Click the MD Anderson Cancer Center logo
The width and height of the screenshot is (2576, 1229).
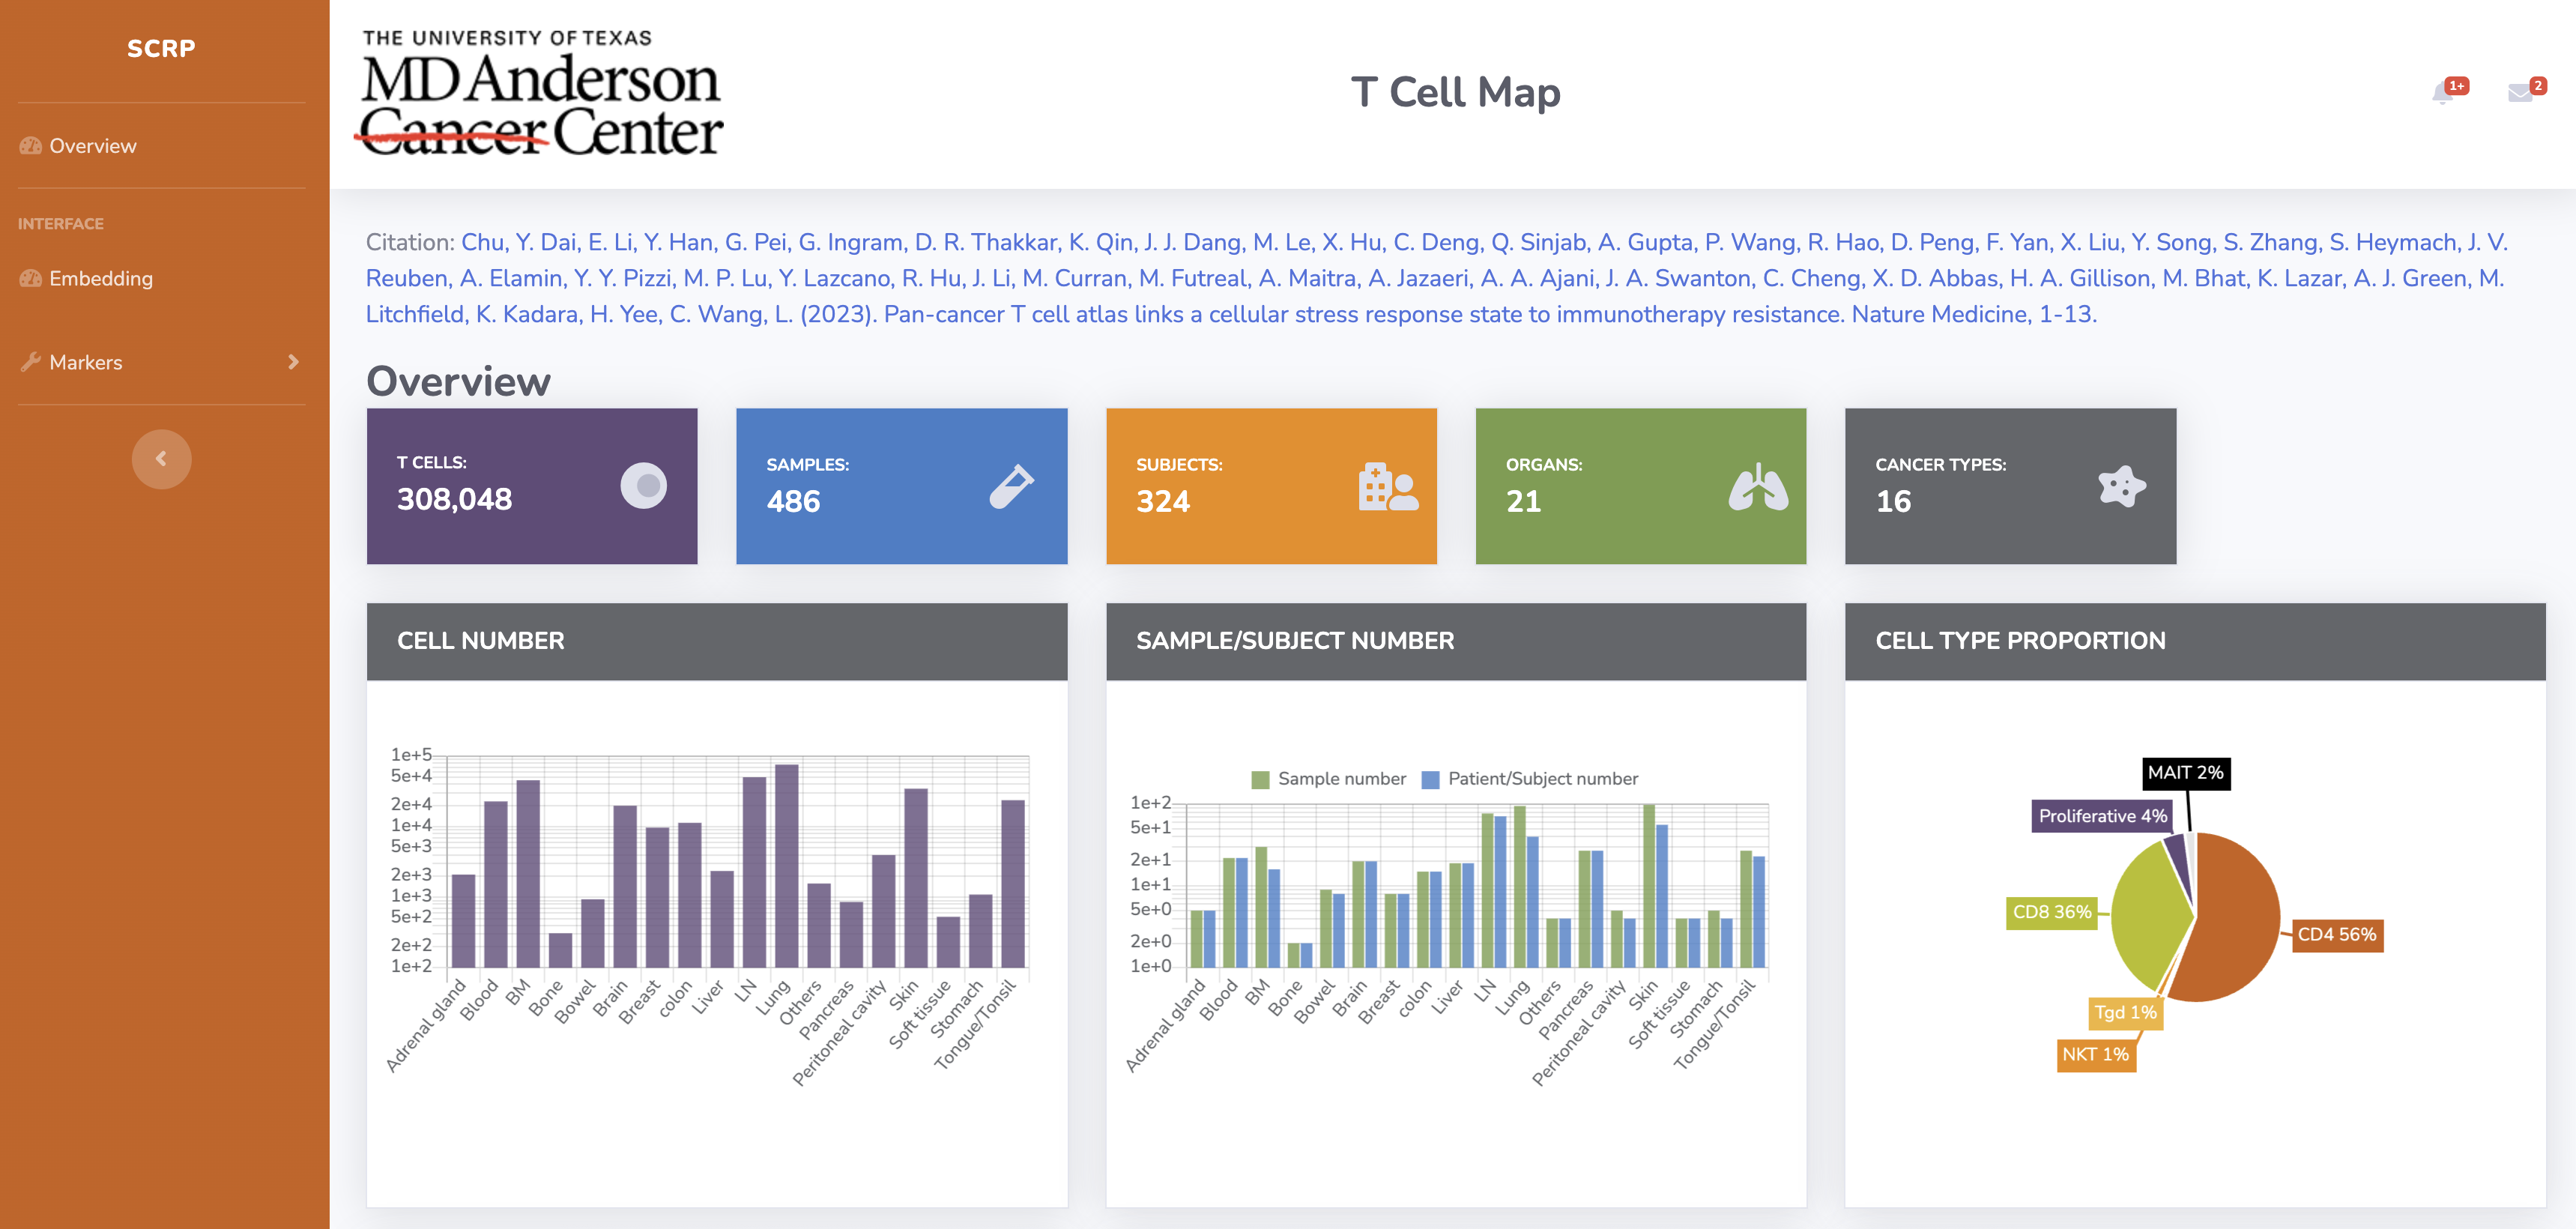click(x=542, y=93)
